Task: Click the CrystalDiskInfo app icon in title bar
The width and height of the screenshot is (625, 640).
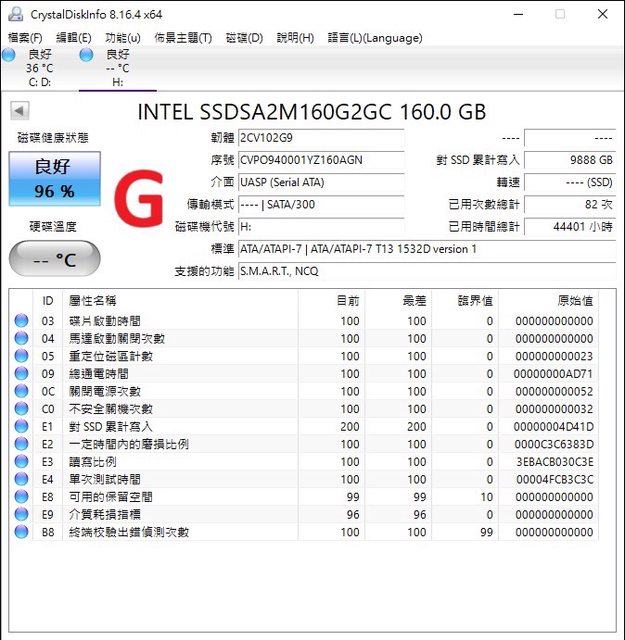Action: click(x=14, y=14)
